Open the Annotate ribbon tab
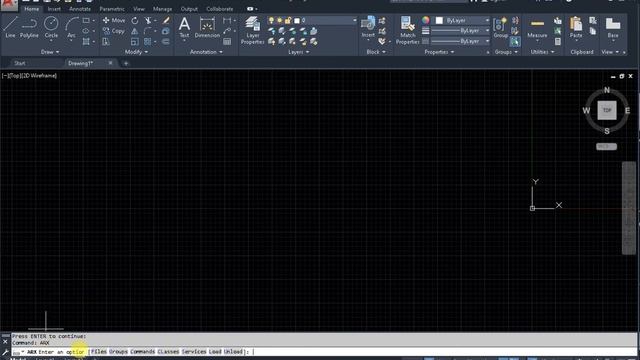640x360 pixels. click(80, 9)
